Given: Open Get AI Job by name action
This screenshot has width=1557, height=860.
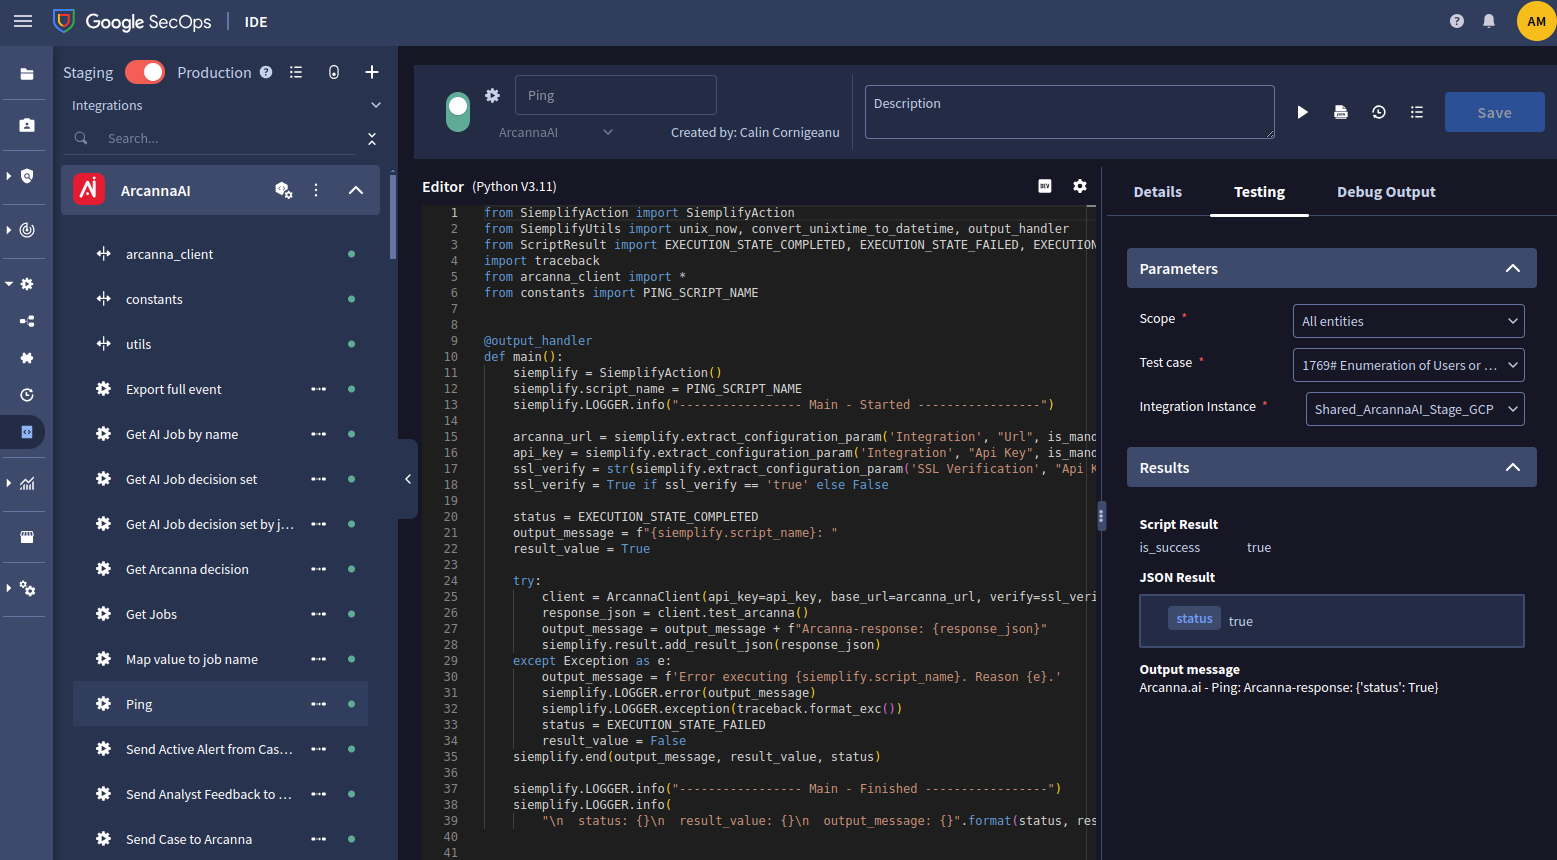Looking at the screenshot, I should pyautogui.click(x=220, y=434).
